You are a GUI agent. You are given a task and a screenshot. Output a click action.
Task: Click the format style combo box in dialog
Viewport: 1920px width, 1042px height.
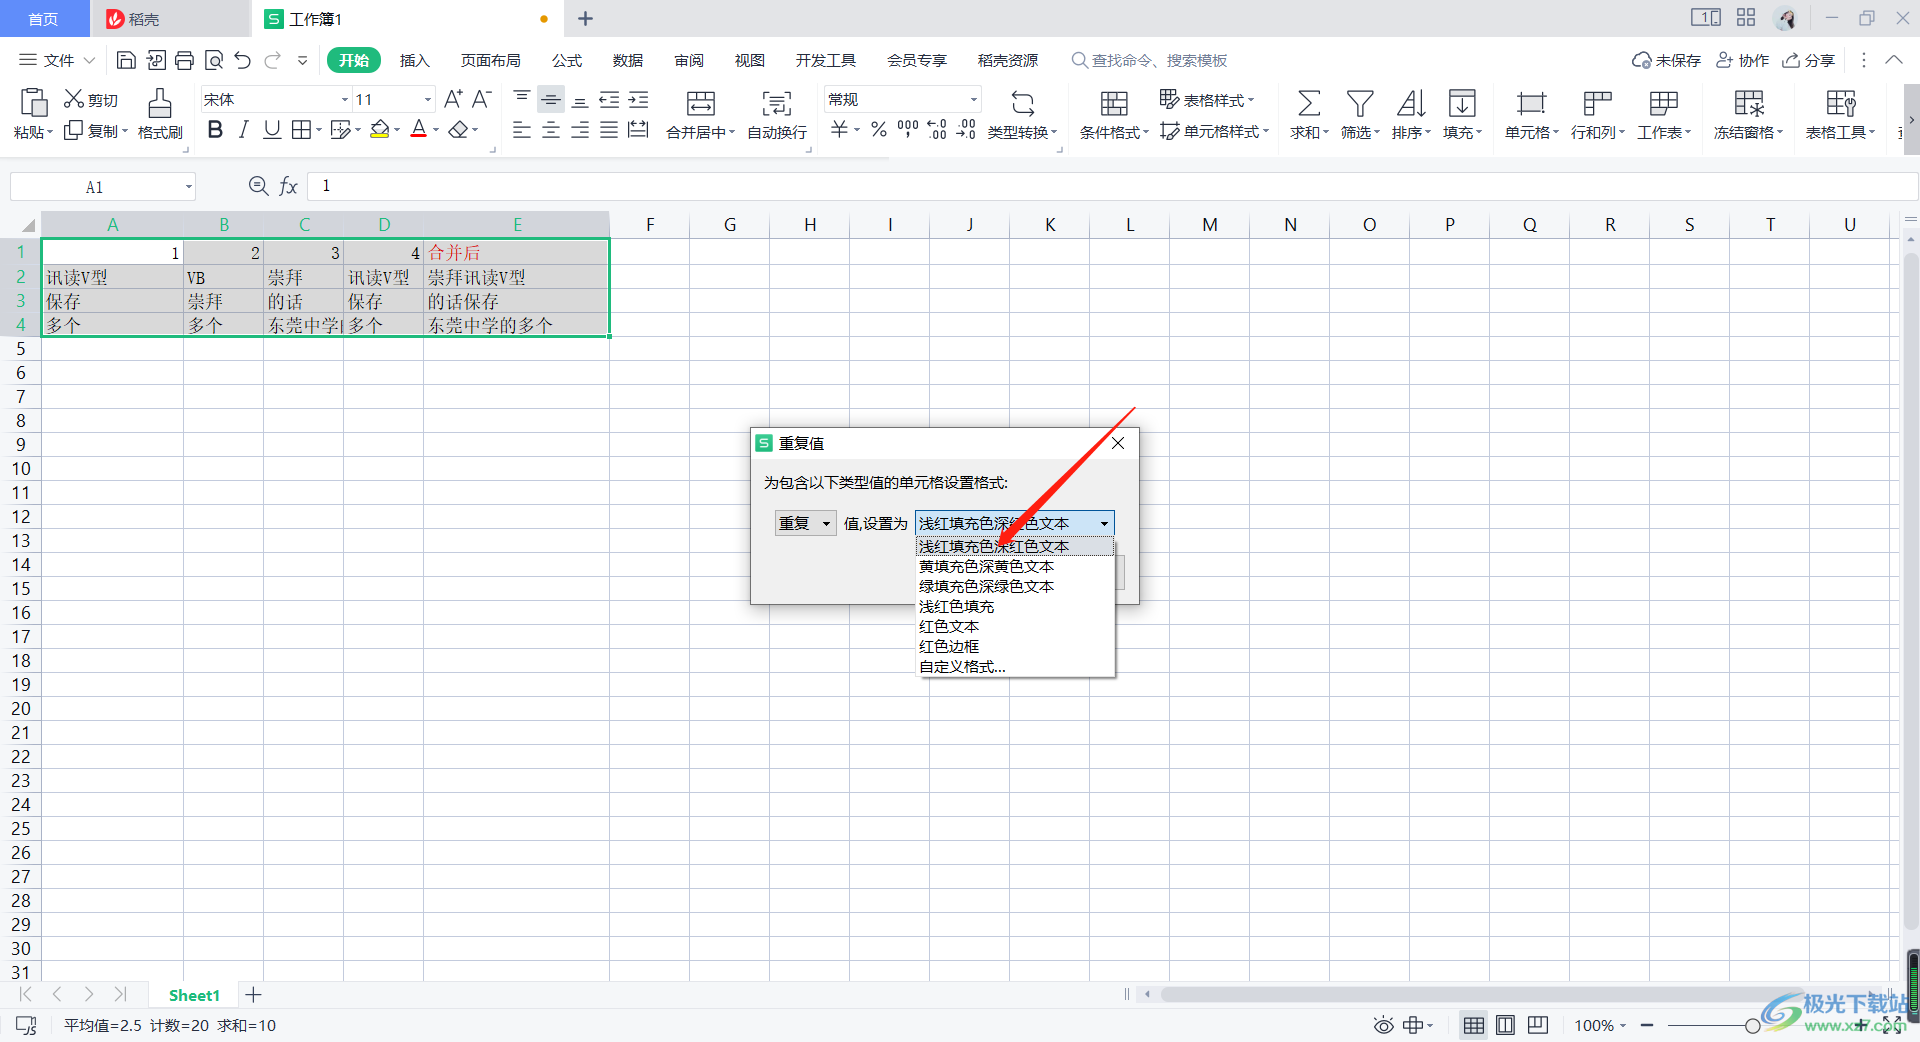pos(1014,523)
